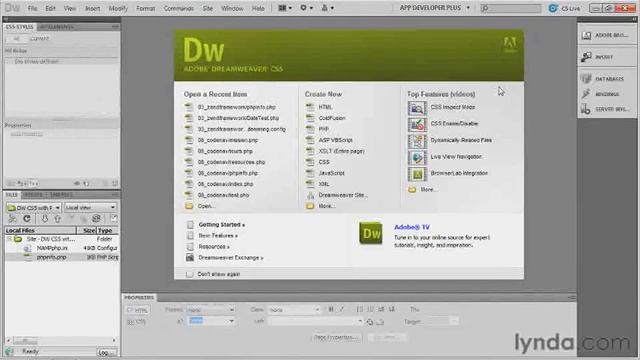Screen dimensions: 640x360
Task: Create a new XML document
Action: tap(324, 184)
